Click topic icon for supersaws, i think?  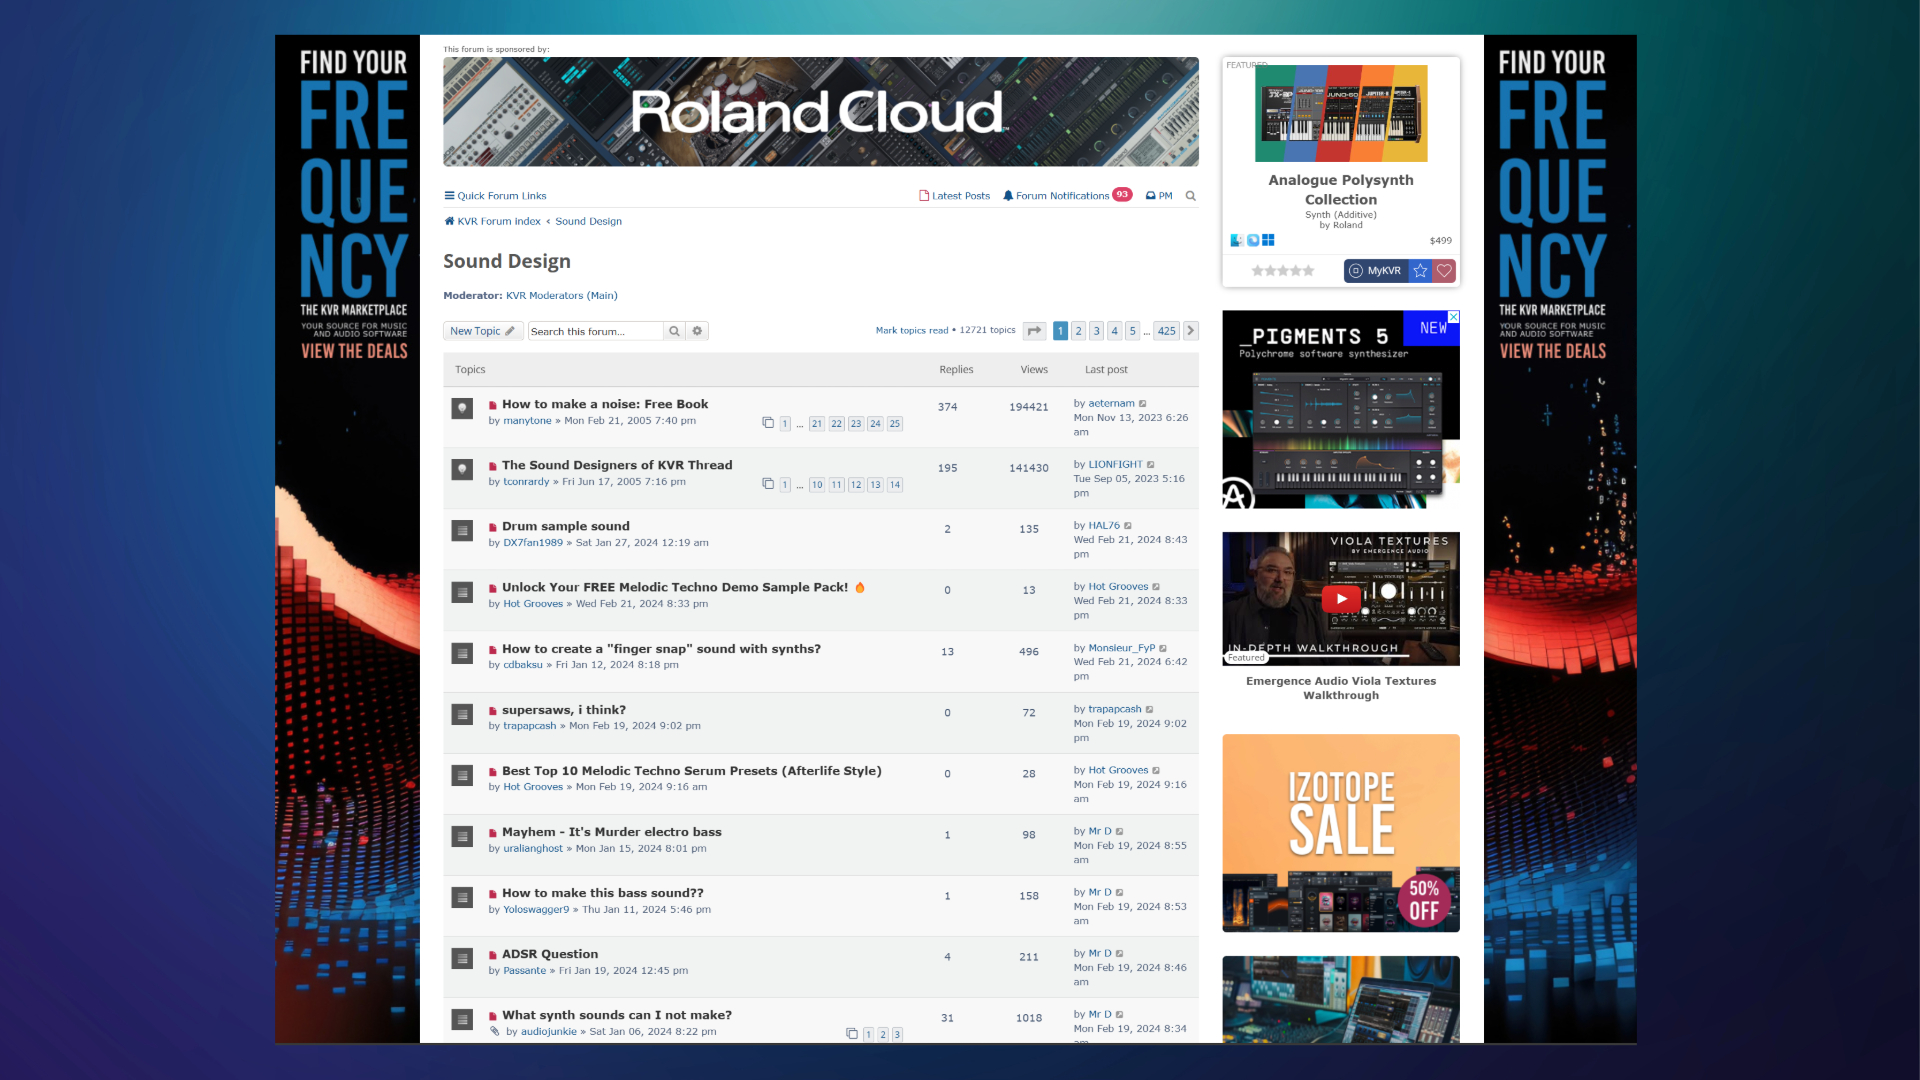coord(462,715)
